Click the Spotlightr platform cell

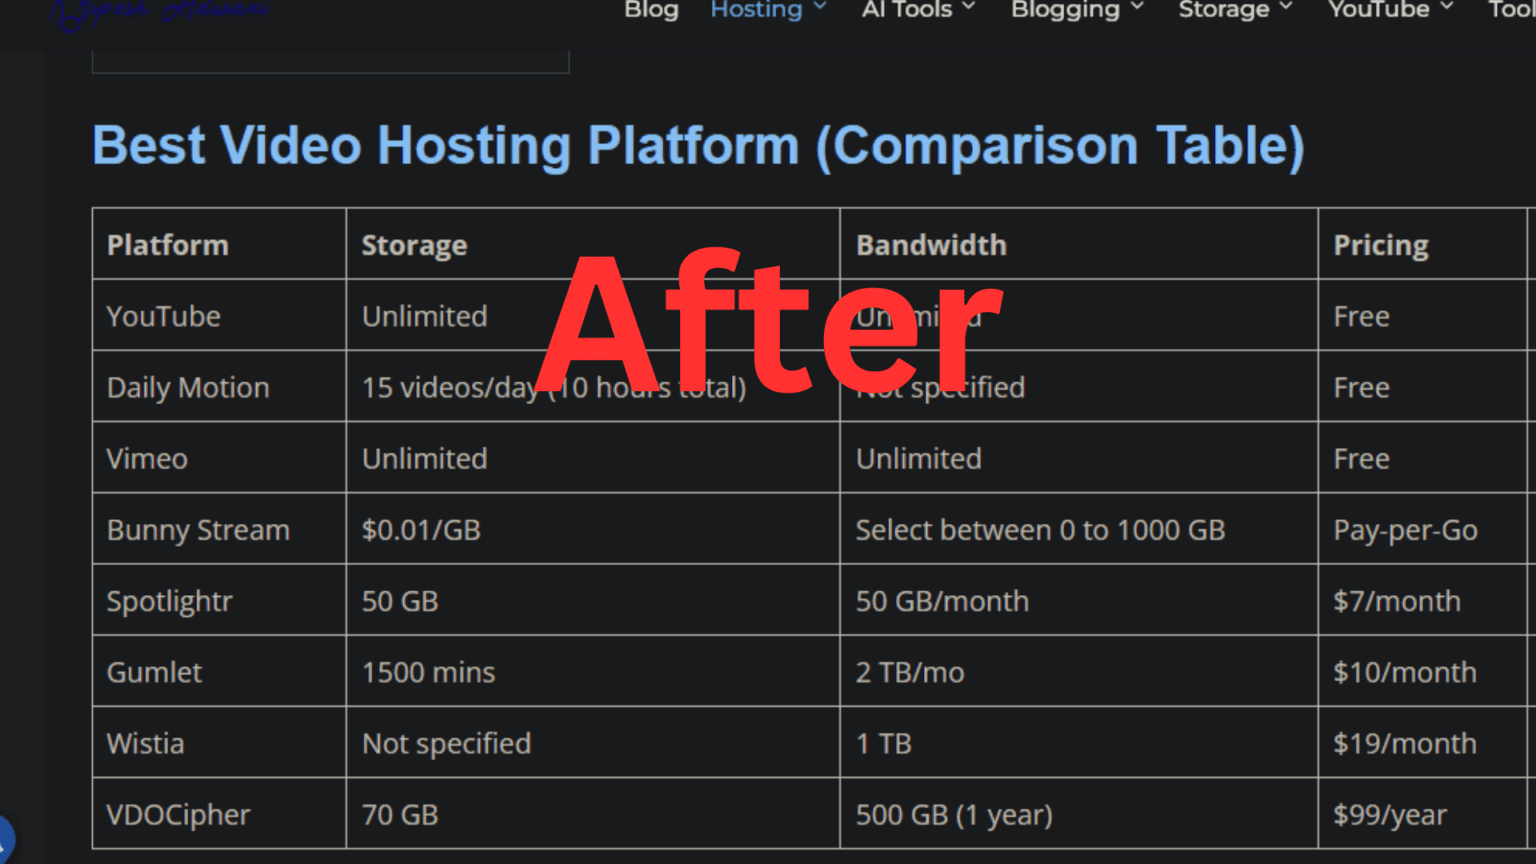tap(219, 600)
